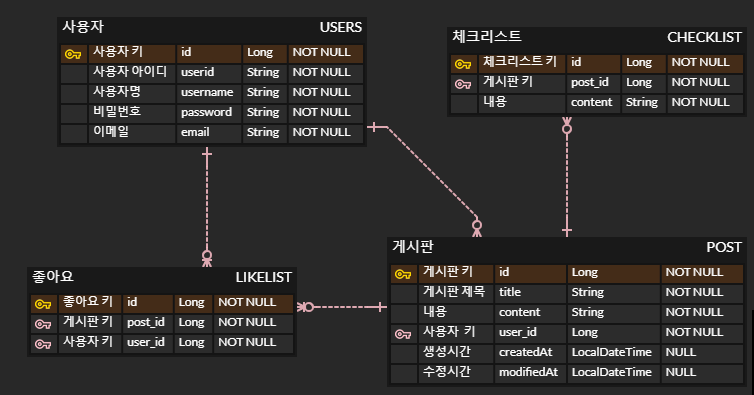The image size is (754, 395).
Task: Select the LIKELIST table title
Action: pyautogui.click(x=264, y=277)
